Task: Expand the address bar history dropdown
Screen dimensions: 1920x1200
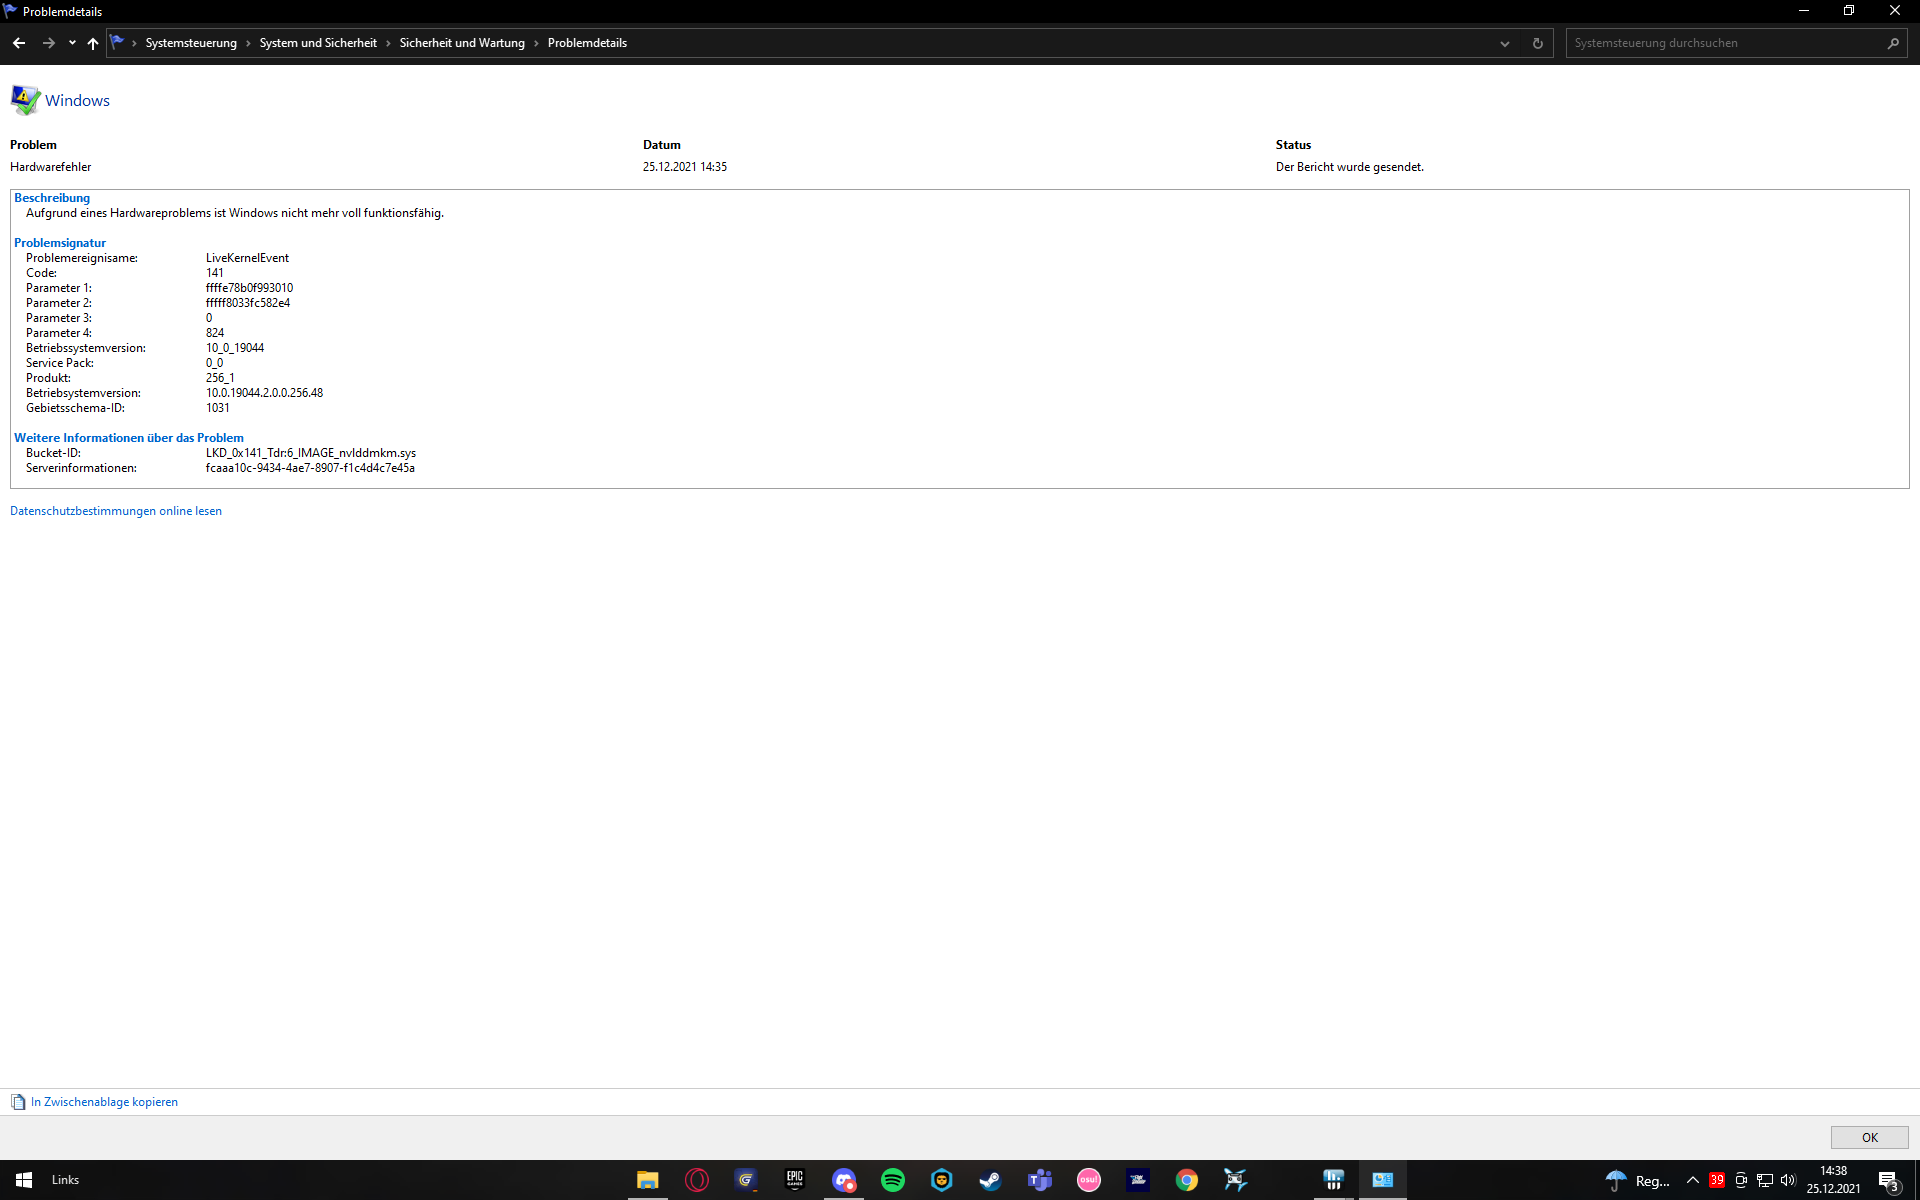Action: 1504,43
